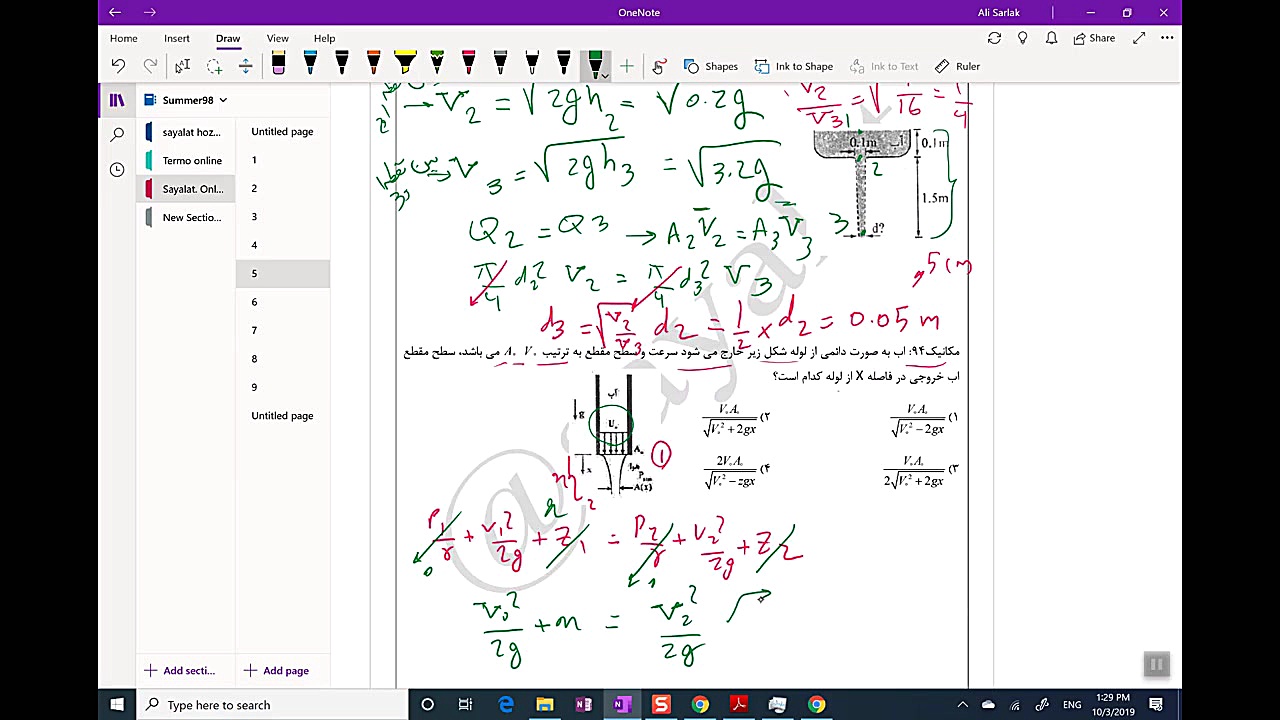This screenshot has height=720, width=1280.
Task: Add a new pen with plus button
Action: click(627, 66)
